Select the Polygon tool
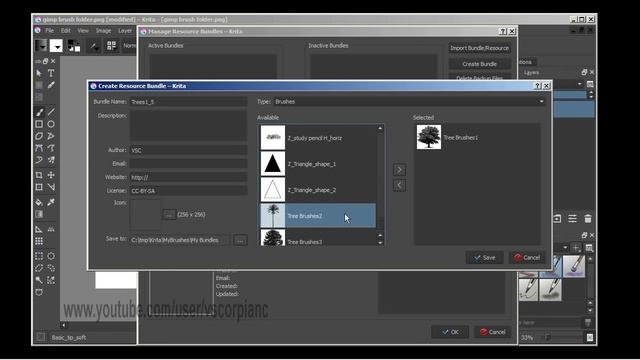The height and width of the screenshot is (360, 640). click(39, 136)
